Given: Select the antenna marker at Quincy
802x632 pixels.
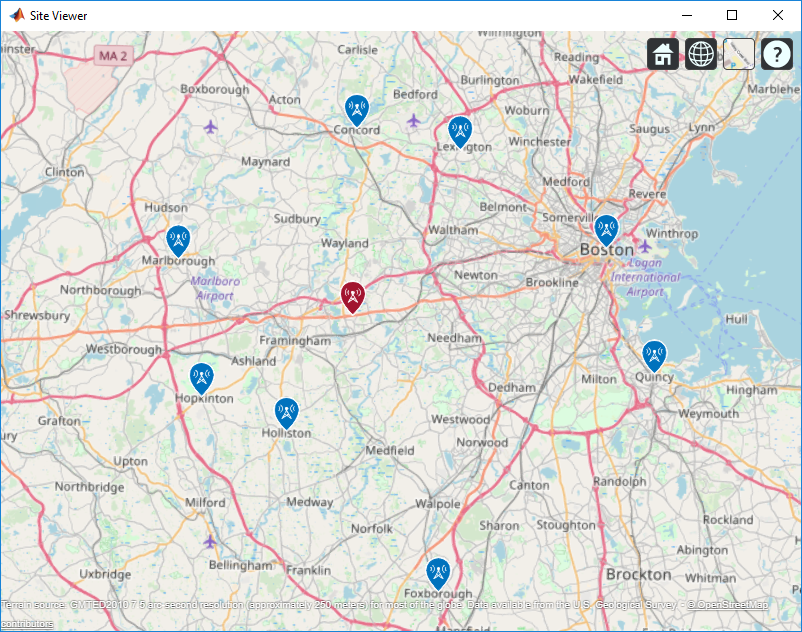Looking at the screenshot, I should coord(654,355).
